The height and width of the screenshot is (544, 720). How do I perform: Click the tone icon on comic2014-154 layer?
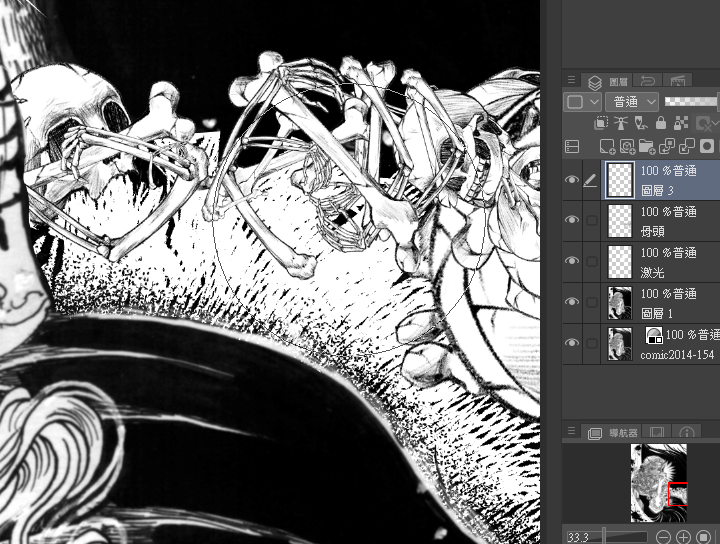point(653,335)
